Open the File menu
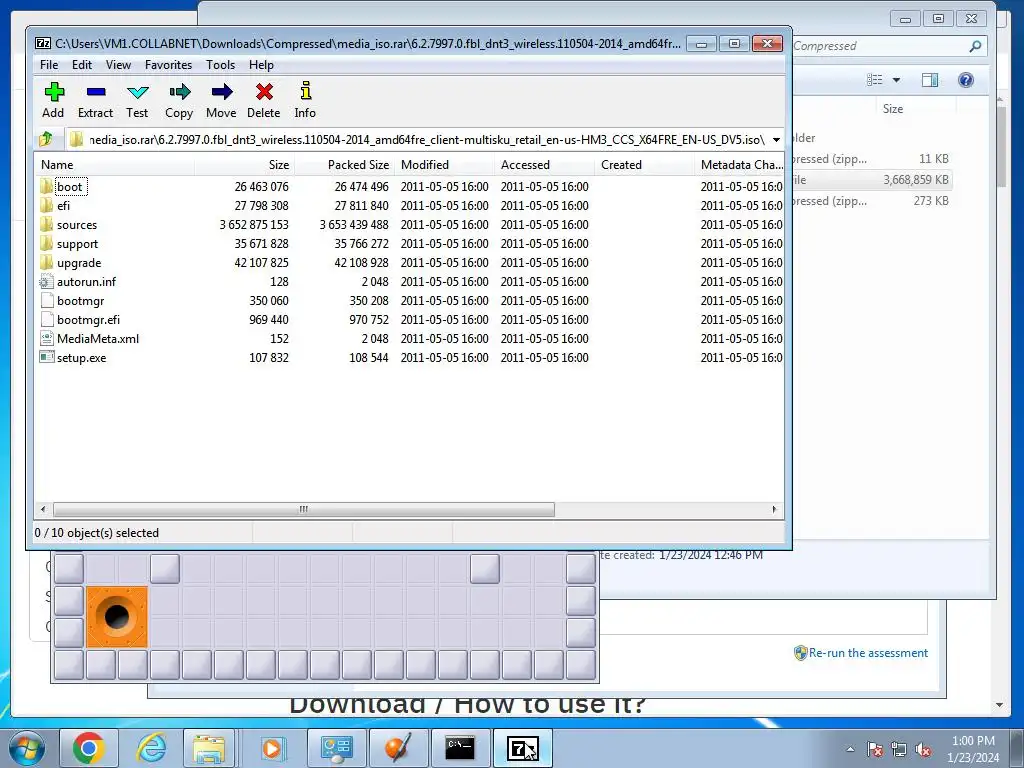Image resolution: width=1024 pixels, height=768 pixels. [49, 65]
